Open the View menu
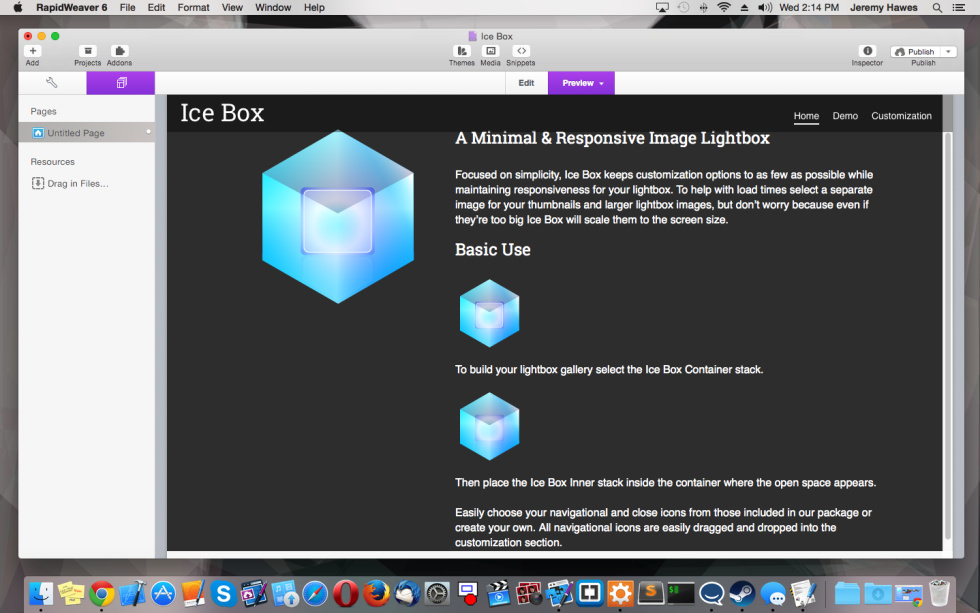This screenshot has height=613, width=980. pyautogui.click(x=232, y=7)
